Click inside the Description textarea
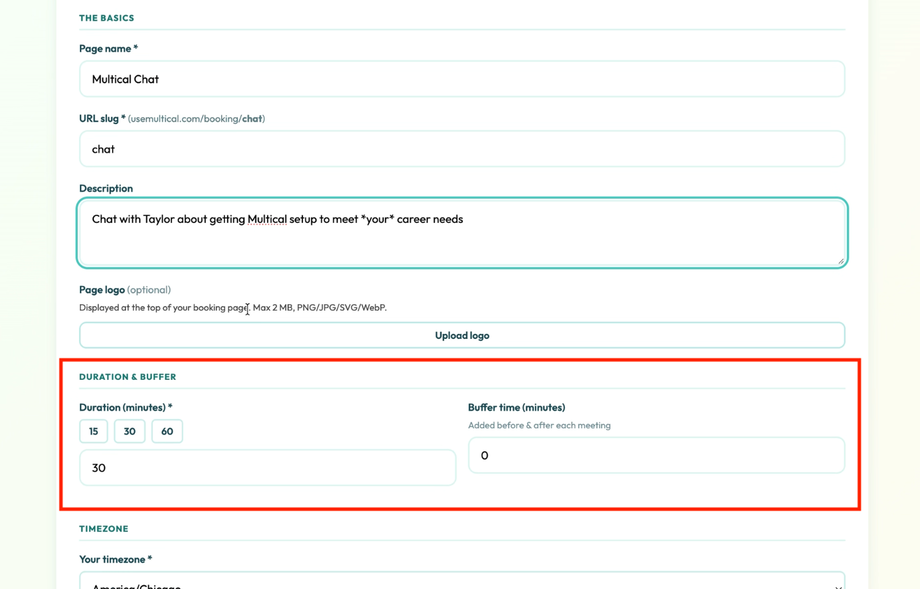 [x=462, y=230]
